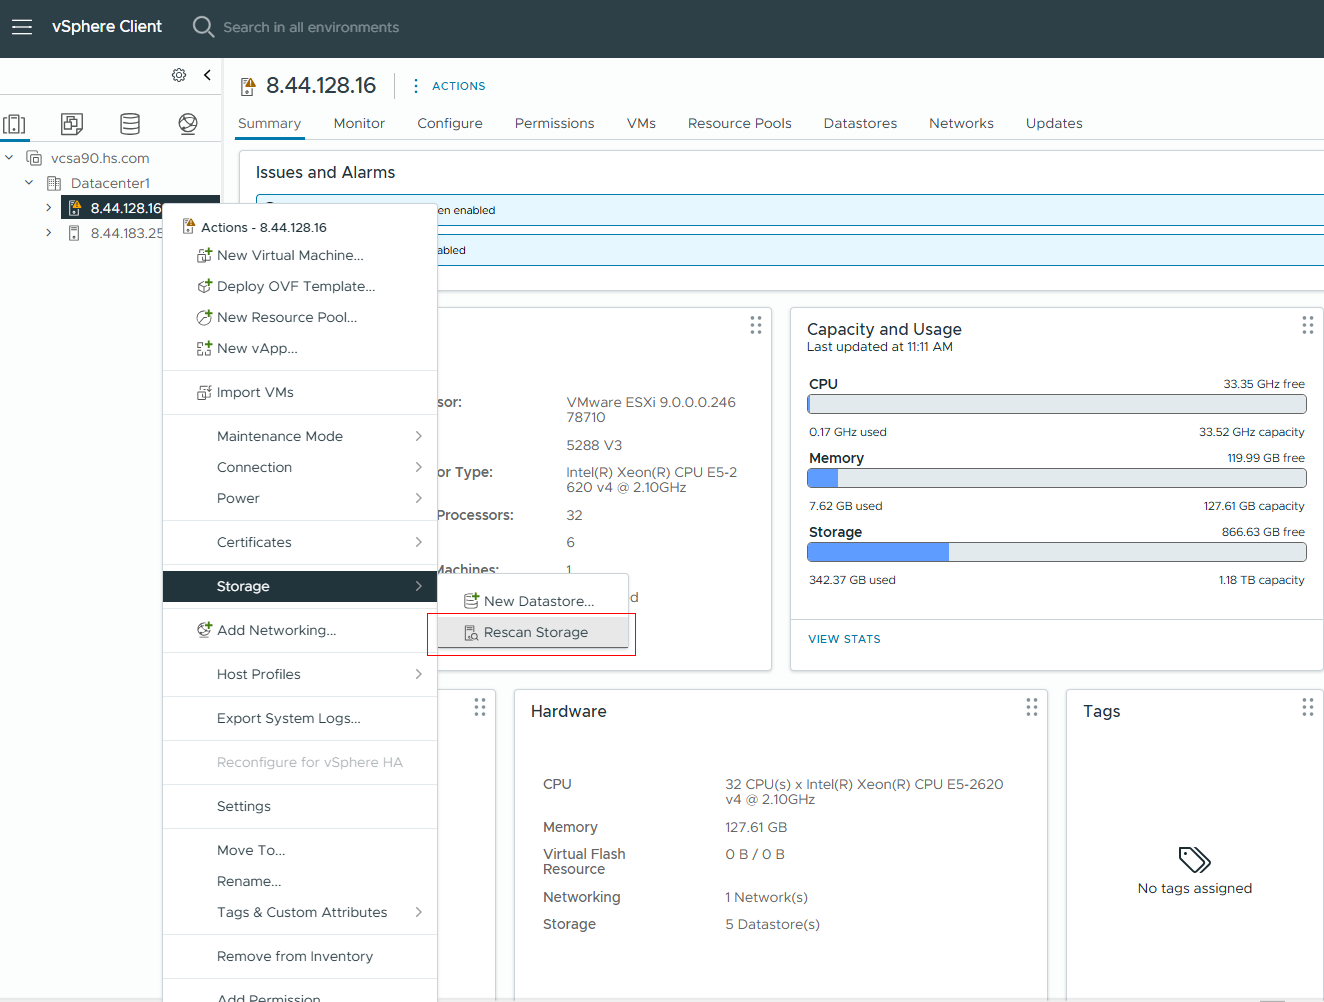Click the Memory usage bar
Image resolution: width=1324 pixels, height=1002 pixels.
[1057, 478]
